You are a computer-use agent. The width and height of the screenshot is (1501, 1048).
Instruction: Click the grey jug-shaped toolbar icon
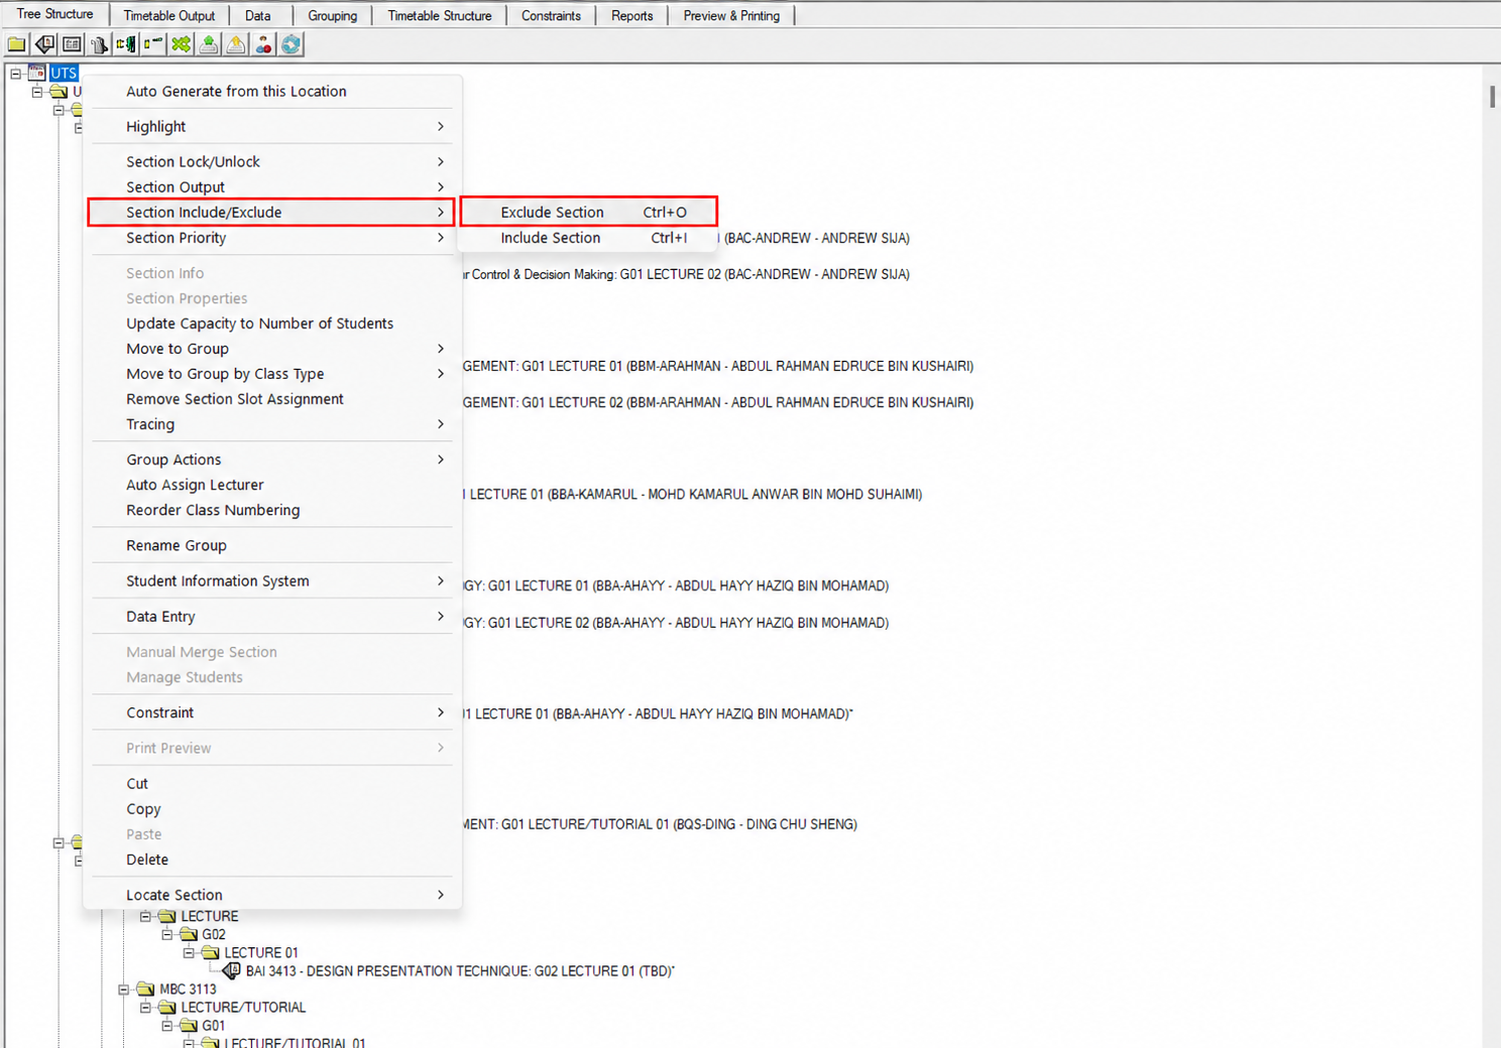coord(99,44)
